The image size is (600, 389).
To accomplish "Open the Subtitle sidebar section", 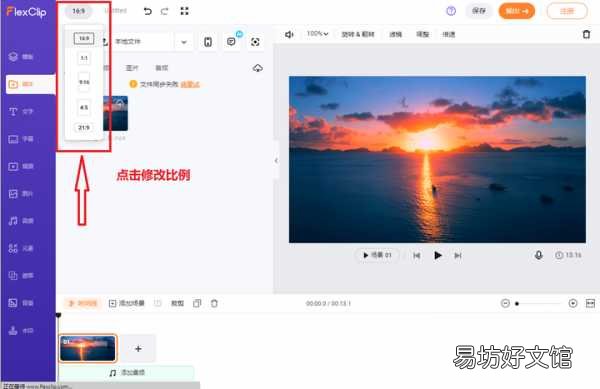I will [21, 139].
